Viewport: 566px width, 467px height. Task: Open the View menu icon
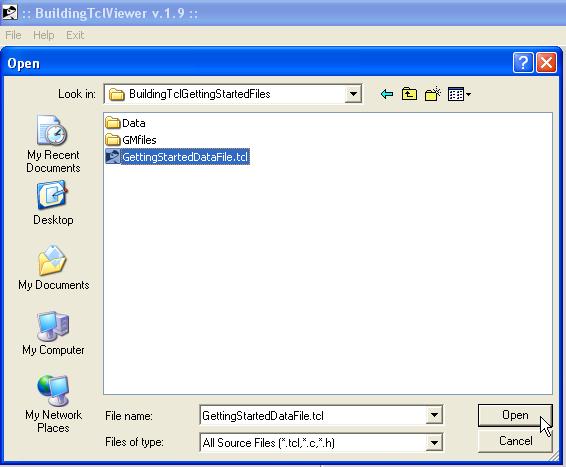tap(459, 95)
